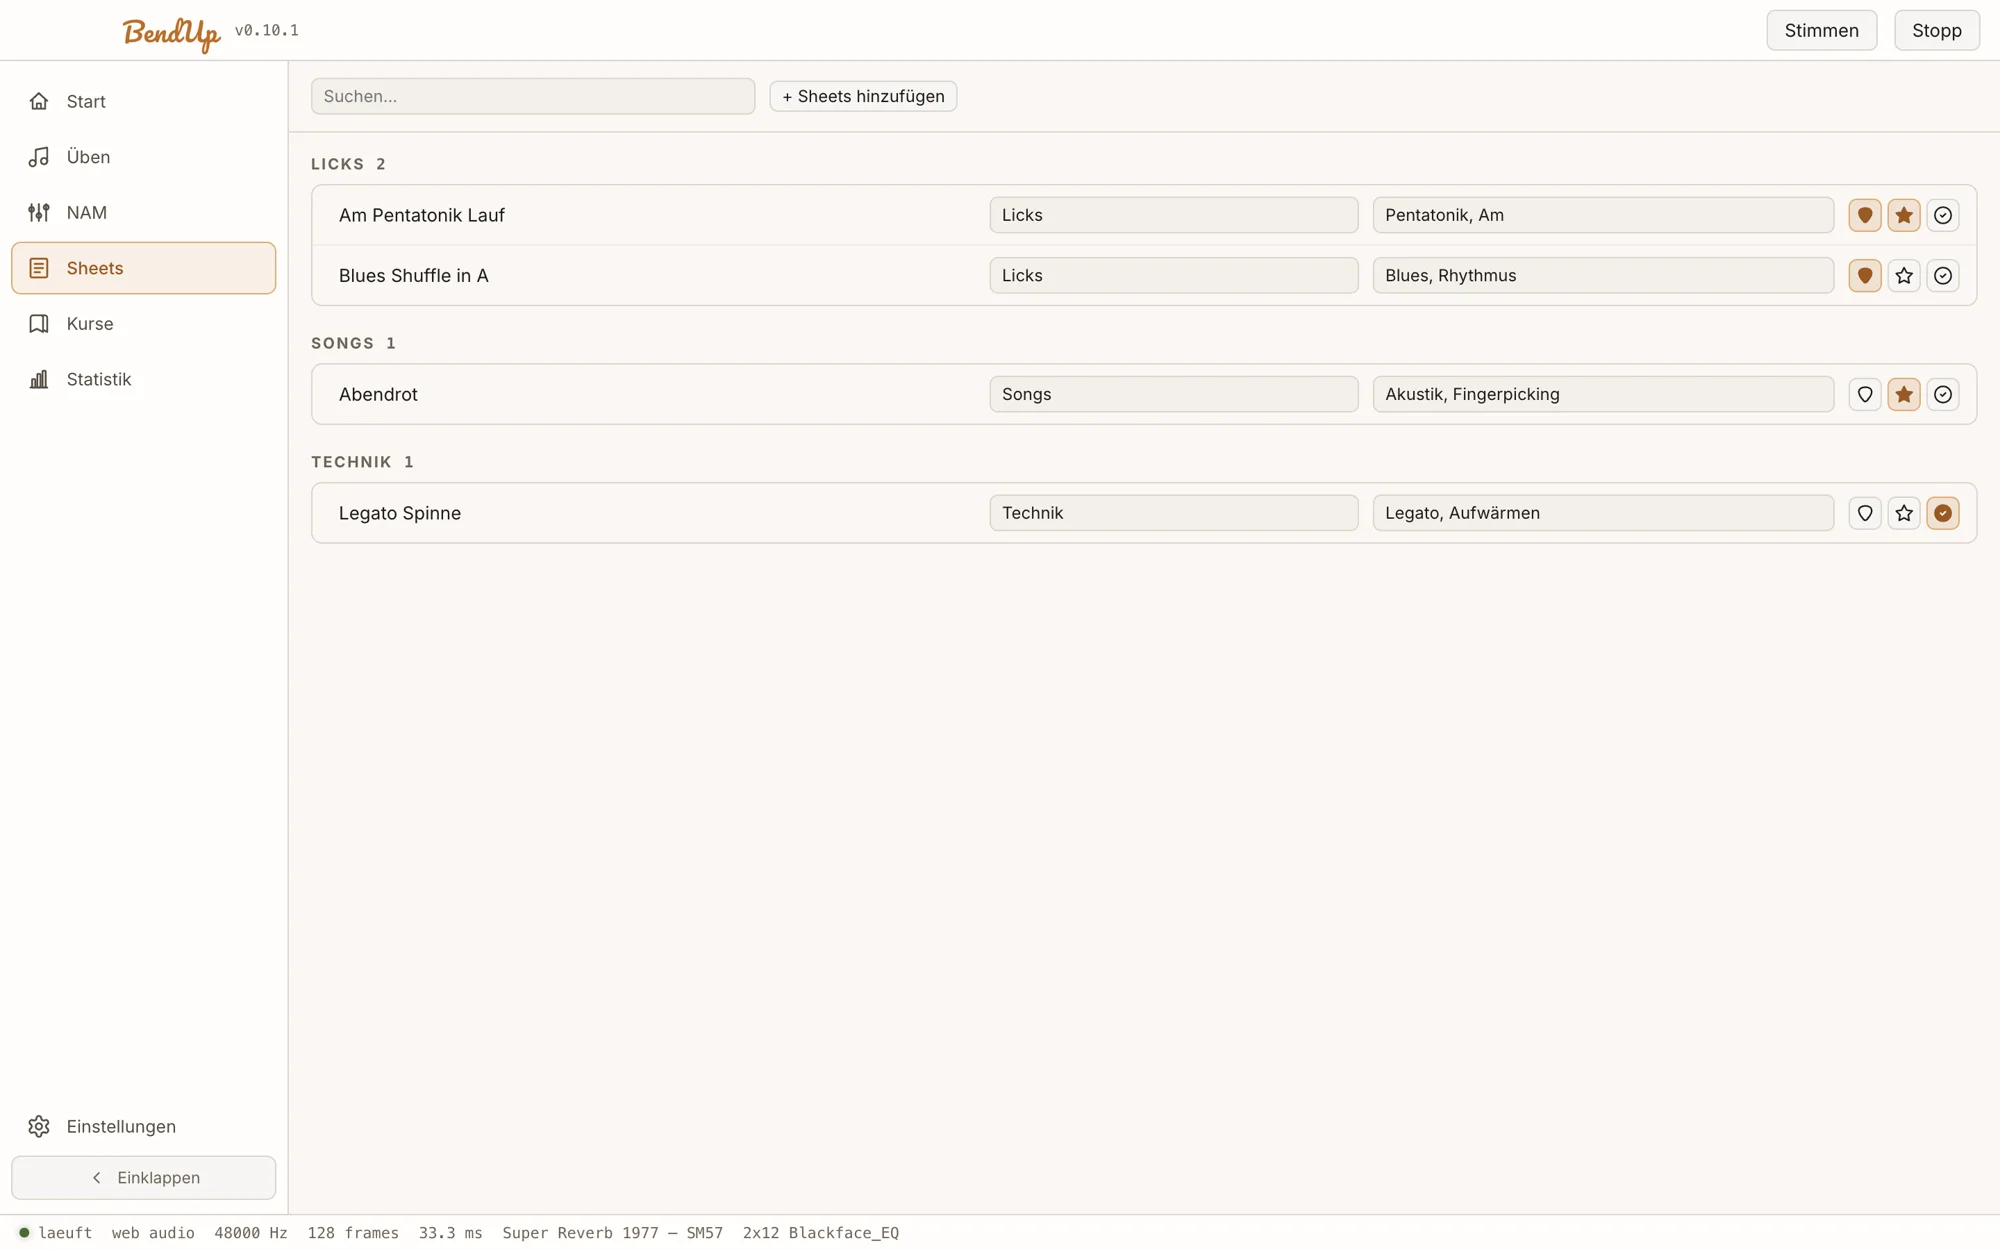
Task: Toggle pick icon for Am Pentatonik Lauf
Action: point(1865,215)
